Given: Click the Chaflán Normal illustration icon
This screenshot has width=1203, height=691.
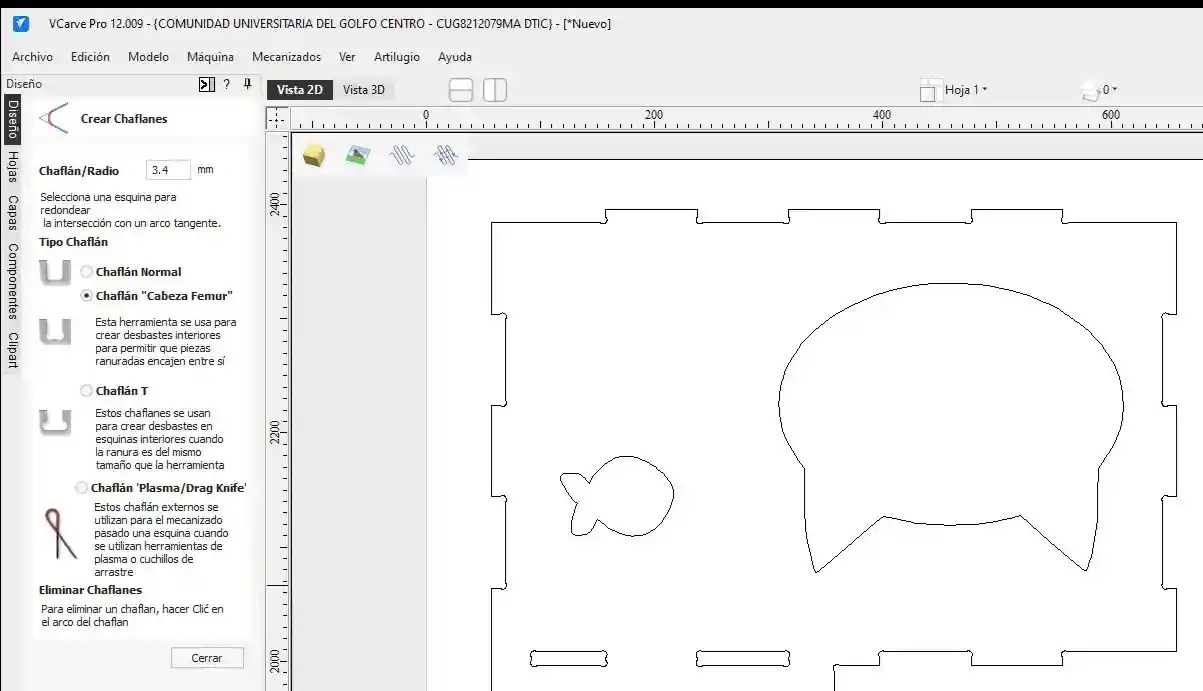Looking at the screenshot, I should coord(55,271).
